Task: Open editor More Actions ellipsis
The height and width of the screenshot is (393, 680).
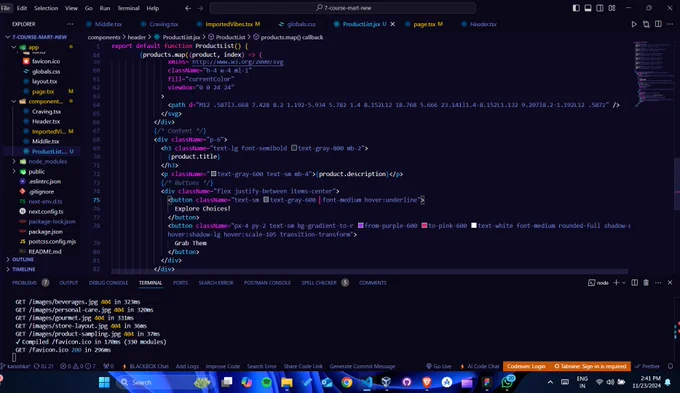Action: (670, 24)
